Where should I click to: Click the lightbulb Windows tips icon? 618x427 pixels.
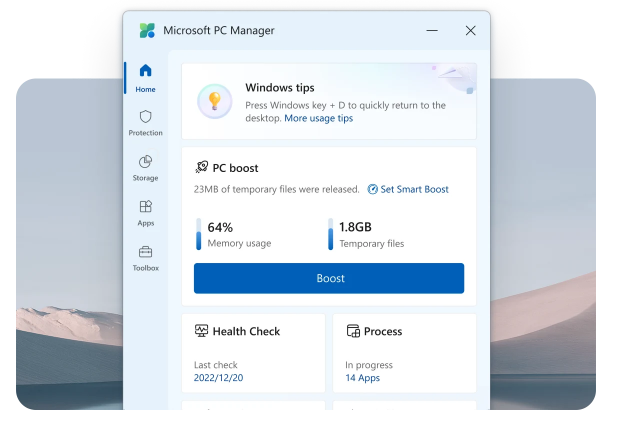coord(214,101)
